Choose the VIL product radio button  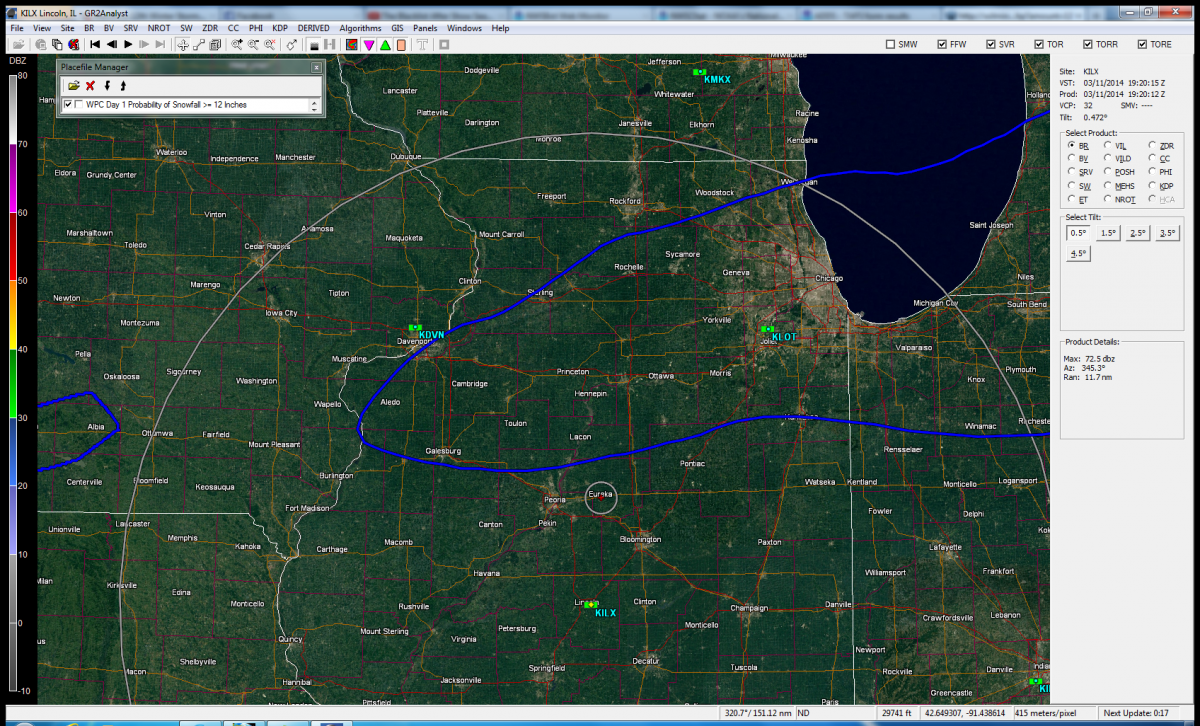coord(1108,145)
